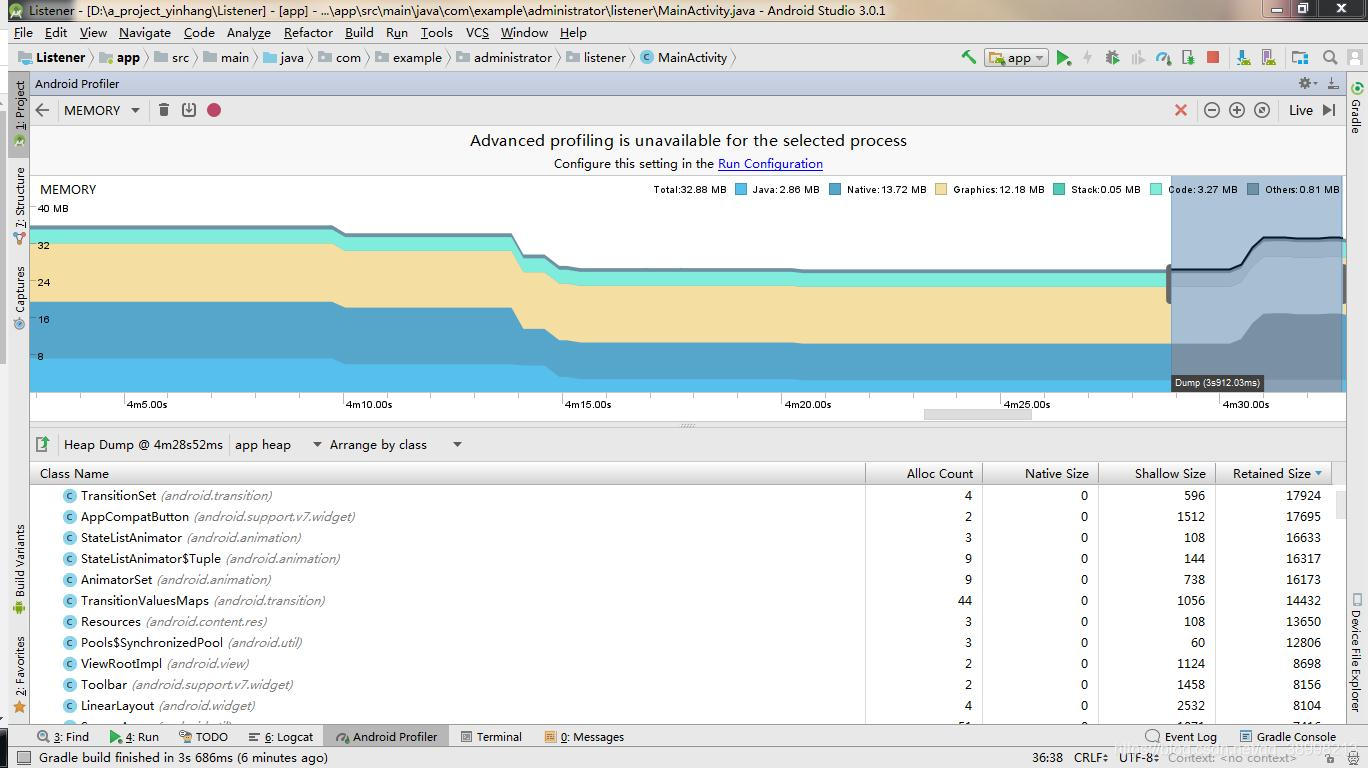This screenshot has height=768, width=1368.
Task: Run the app using the green Run arrow
Action: tap(1063, 57)
